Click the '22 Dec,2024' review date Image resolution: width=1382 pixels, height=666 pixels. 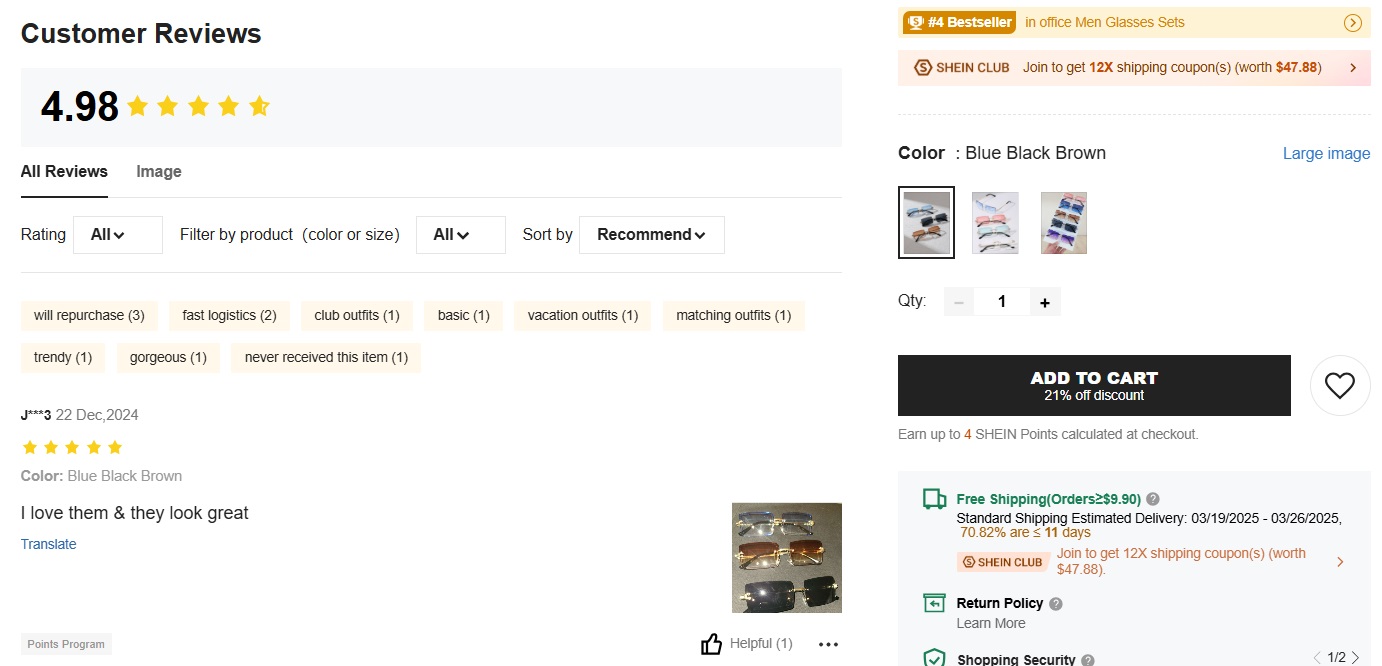[97, 415]
